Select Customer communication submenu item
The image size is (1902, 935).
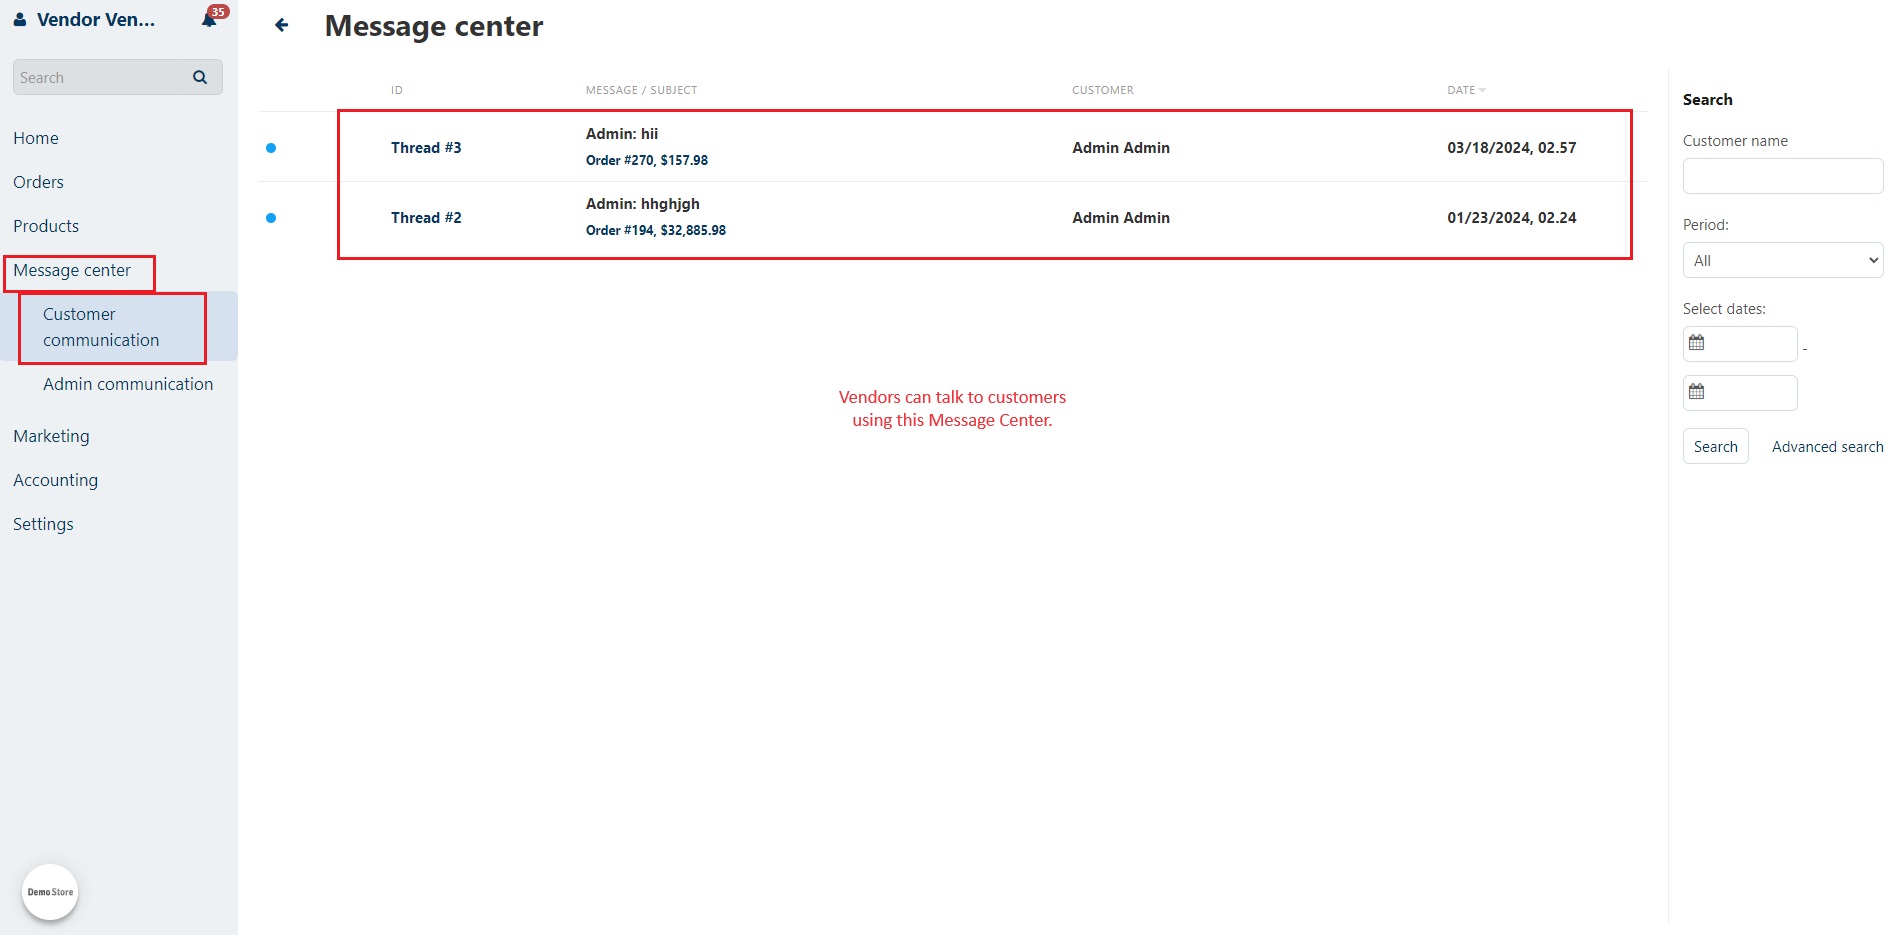101,327
